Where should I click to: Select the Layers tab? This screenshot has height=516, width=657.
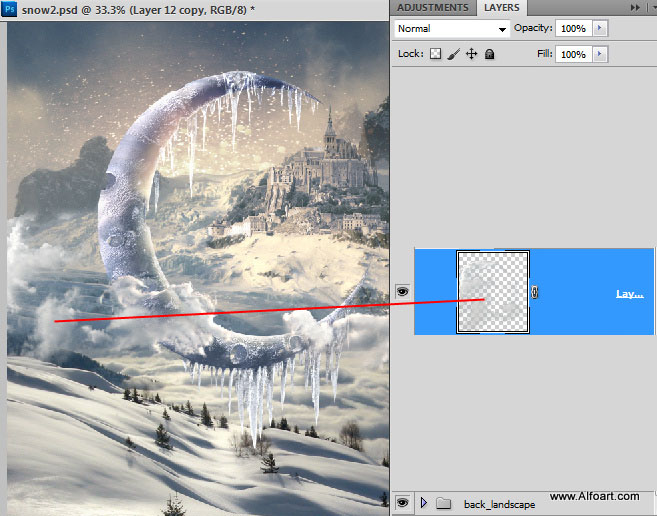point(501,8)
